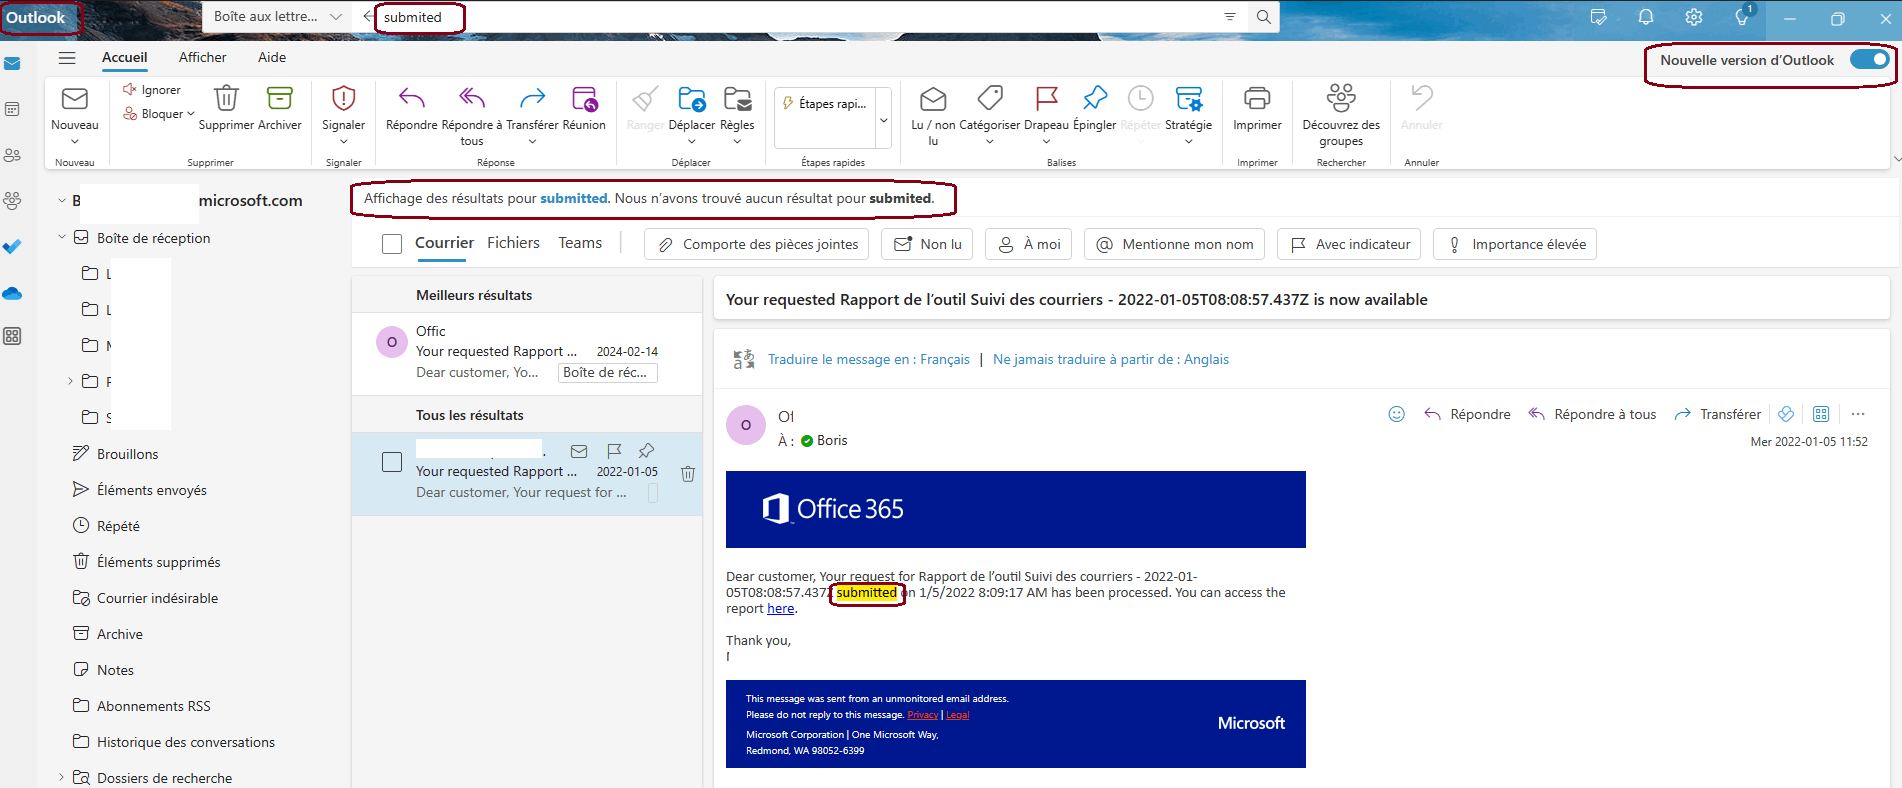Open the OneDrive cloud in left rail
Screen dimensions: 1902x788
pos(12,293)
